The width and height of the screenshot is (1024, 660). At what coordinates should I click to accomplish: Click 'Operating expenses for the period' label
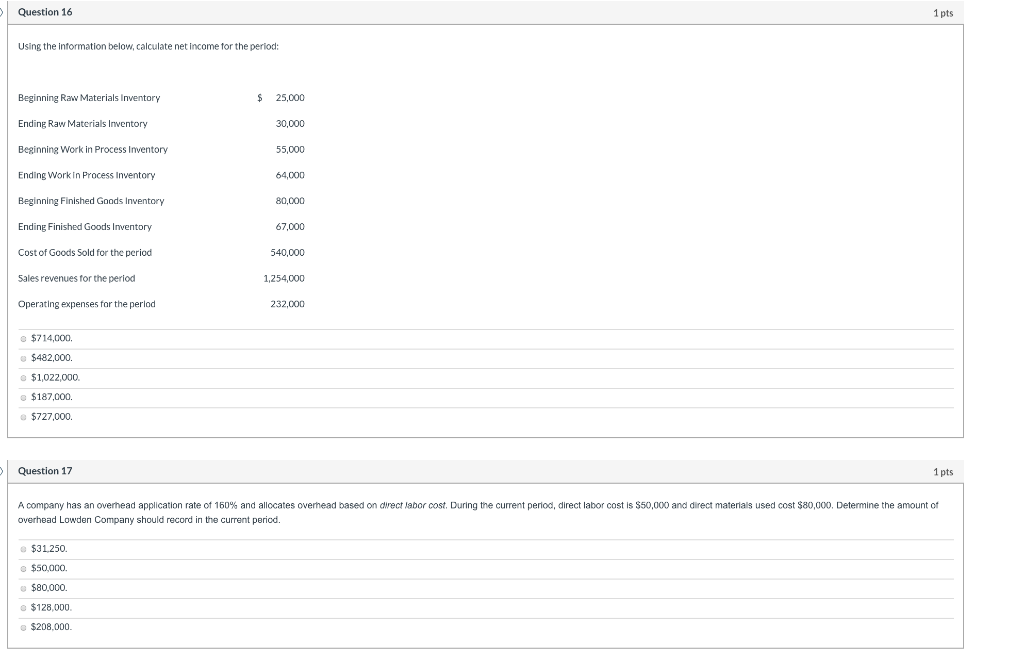(x=87, y=304)
